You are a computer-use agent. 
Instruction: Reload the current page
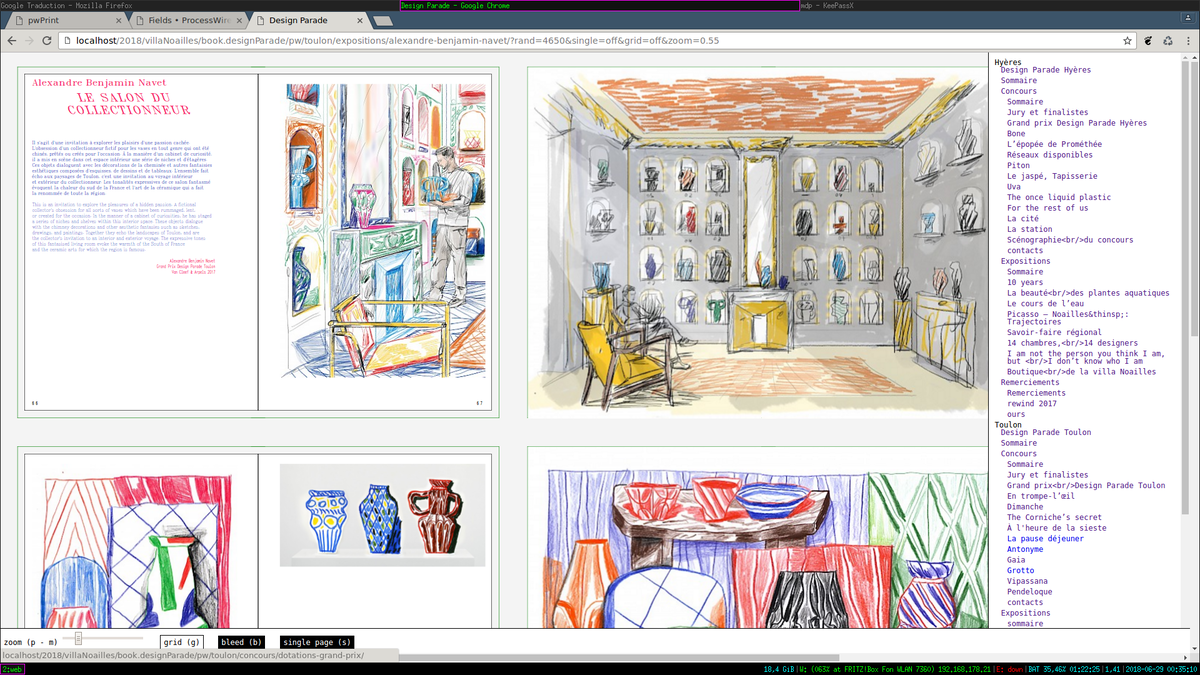(x=49, y=41)
